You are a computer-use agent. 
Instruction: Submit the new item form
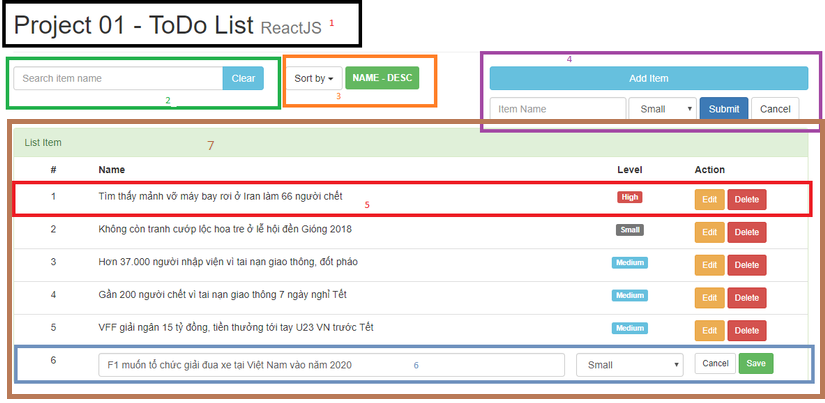click(724, 109)
